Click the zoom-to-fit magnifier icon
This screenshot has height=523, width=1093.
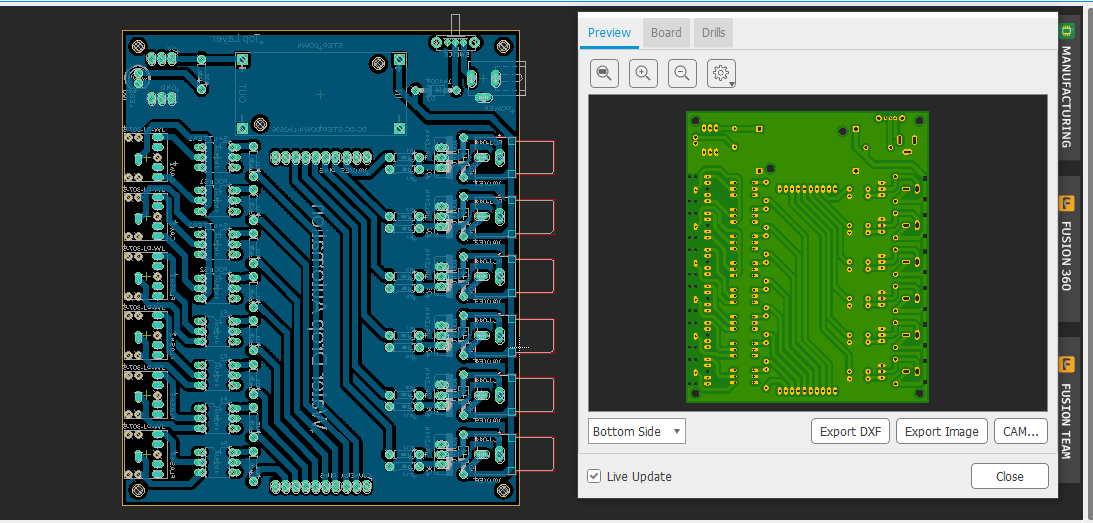[604, 73]
